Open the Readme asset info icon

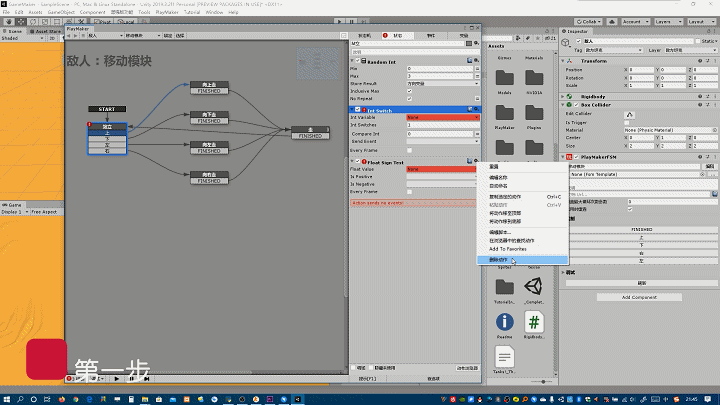(505, 321)
